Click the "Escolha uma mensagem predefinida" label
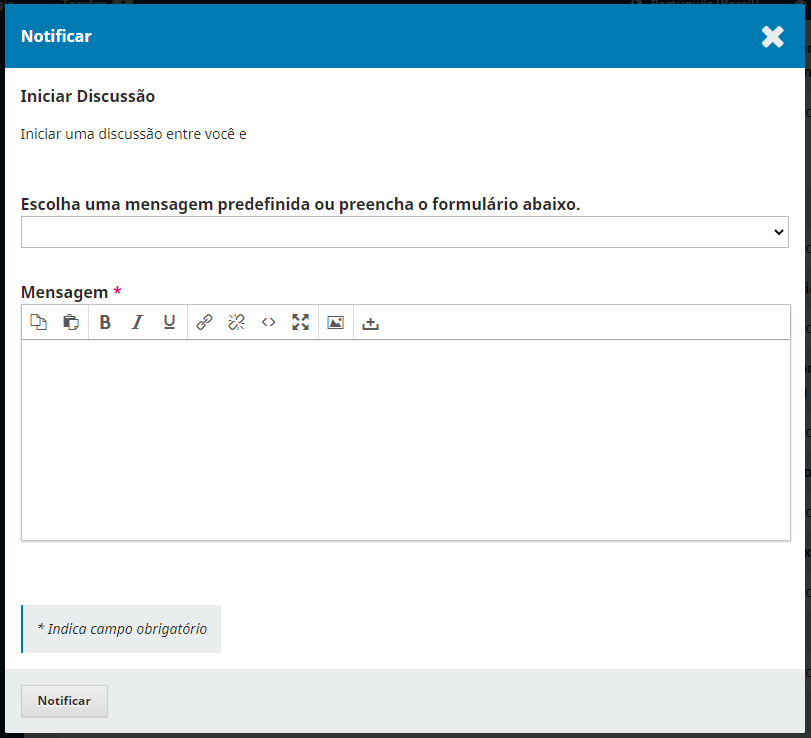This screenshot has width=811, height=738. tap(300, 204)
